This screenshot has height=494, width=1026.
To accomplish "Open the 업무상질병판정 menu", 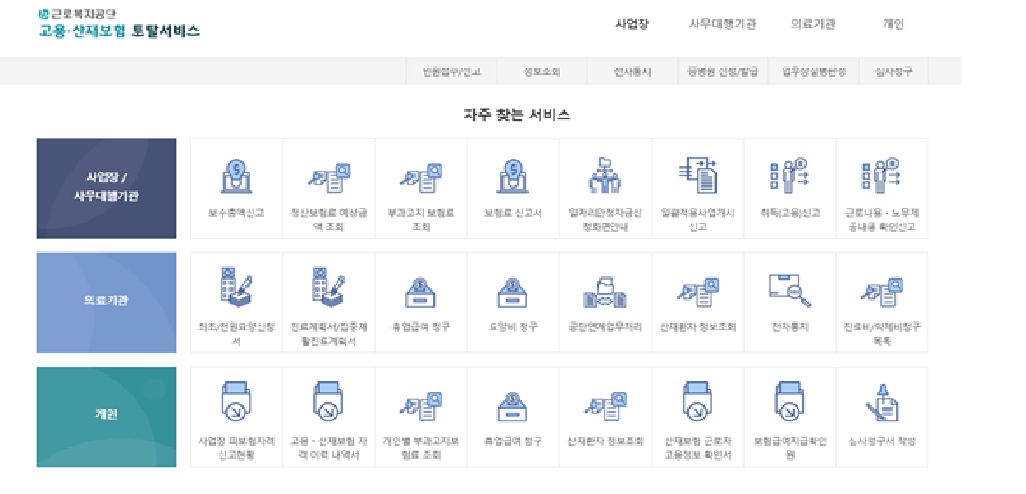I will [x=814, y=72].
